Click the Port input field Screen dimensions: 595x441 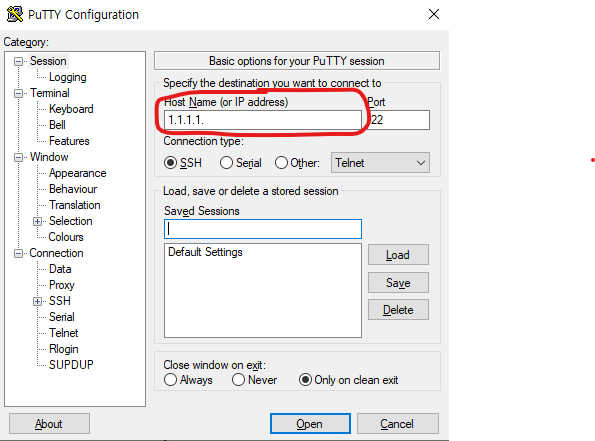click(x=398, y=120)
